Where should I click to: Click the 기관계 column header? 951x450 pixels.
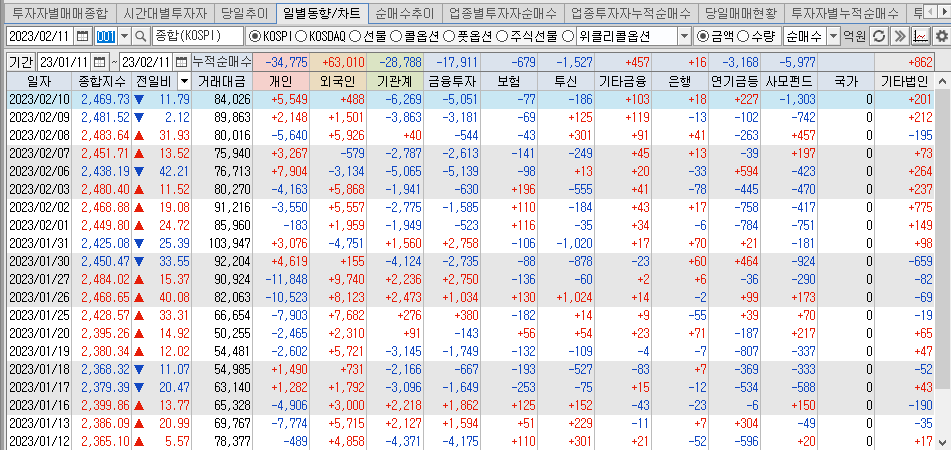click(x=395, y=81)
